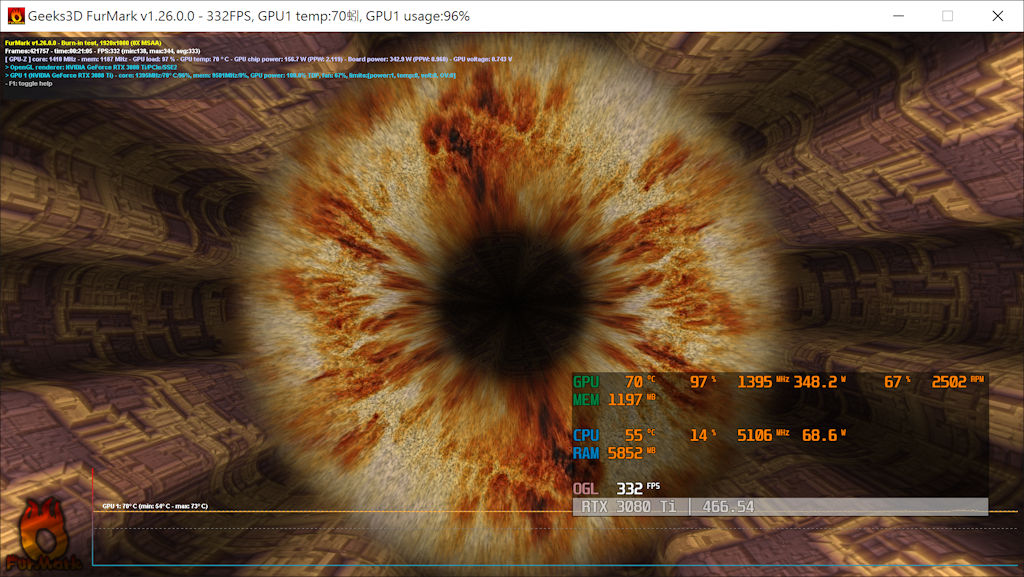The height and width of the screenshot is (577, 1024).
Task: Click the fan speed percent value 67 %
Action: click(897, 382)
